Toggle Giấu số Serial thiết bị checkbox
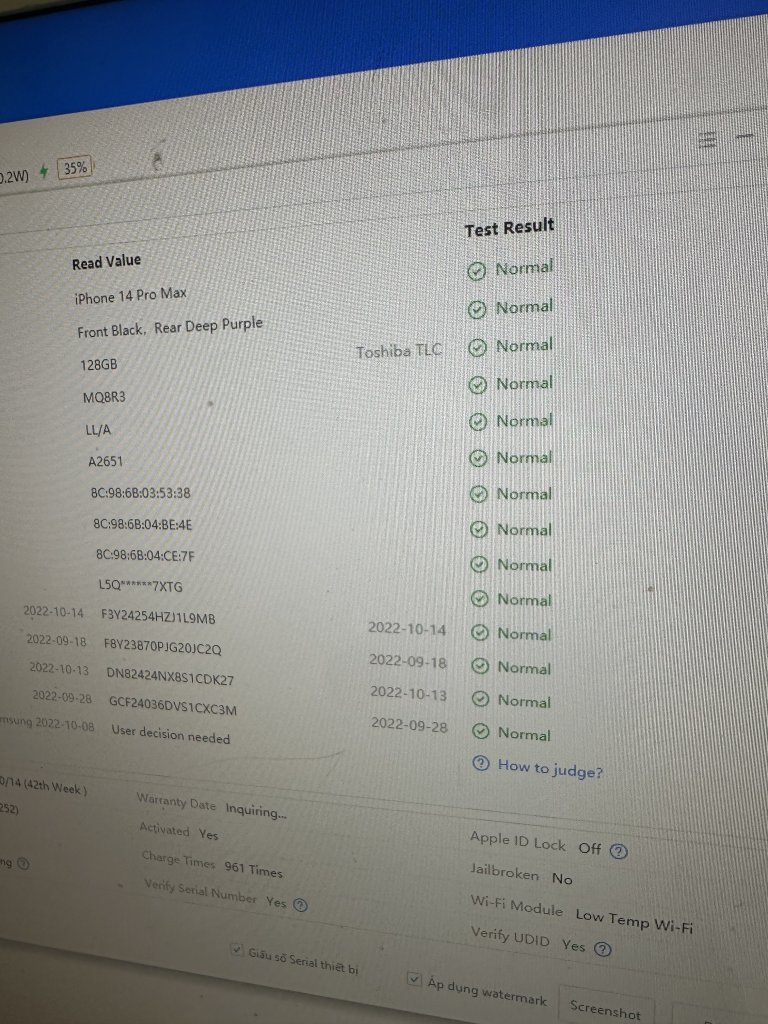 pos(238,950)
